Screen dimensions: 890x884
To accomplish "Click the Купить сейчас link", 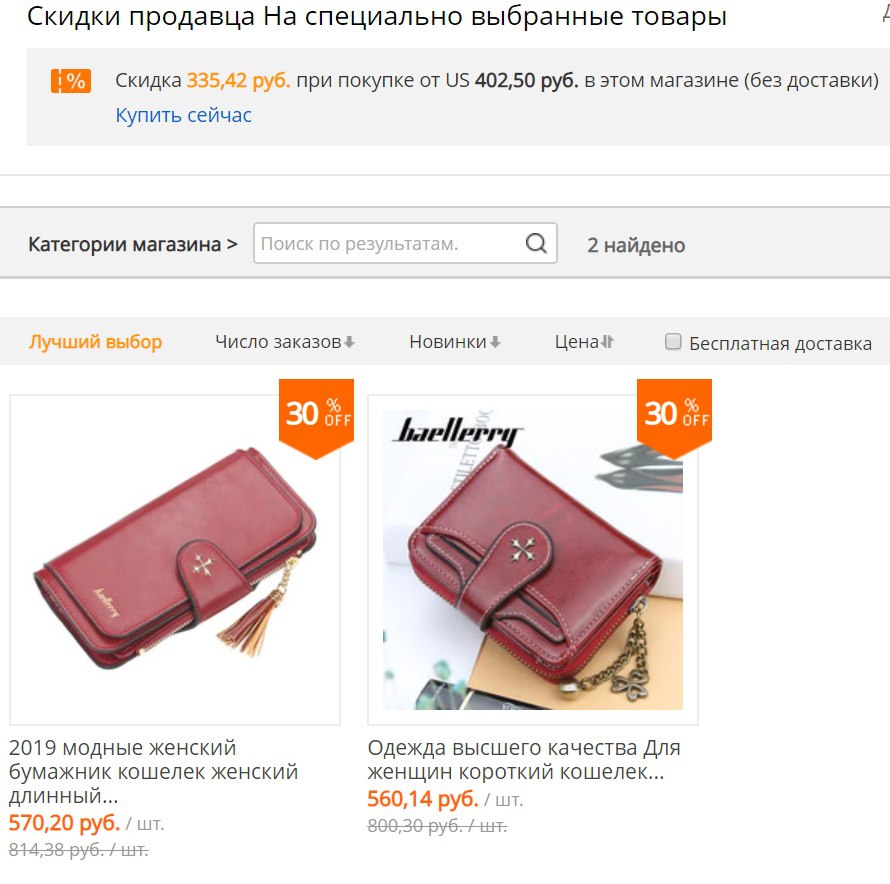I will (183, 115).
